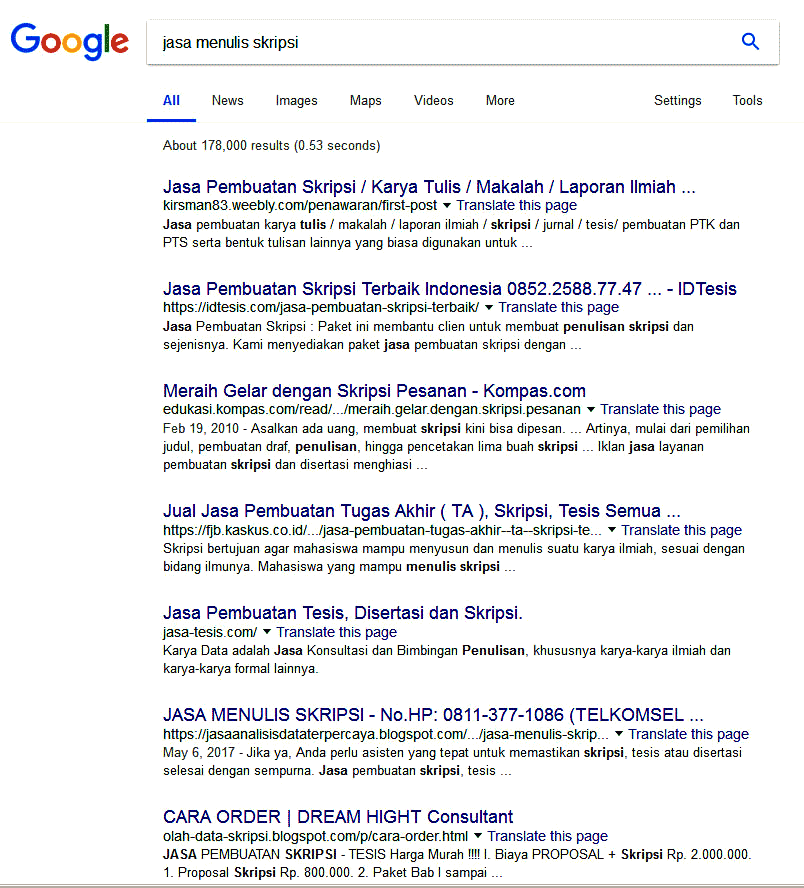Open the IDTesis 'Jasa Pembuatan Skripsi Terbaik' result

[449, 288]
